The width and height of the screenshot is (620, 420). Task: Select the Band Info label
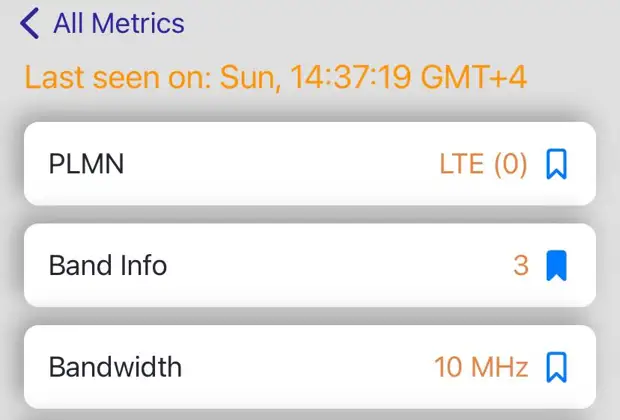(108, 265)
